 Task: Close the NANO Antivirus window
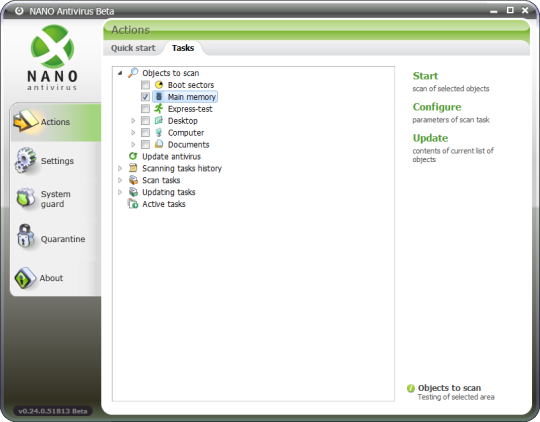(x=525, y=10)
